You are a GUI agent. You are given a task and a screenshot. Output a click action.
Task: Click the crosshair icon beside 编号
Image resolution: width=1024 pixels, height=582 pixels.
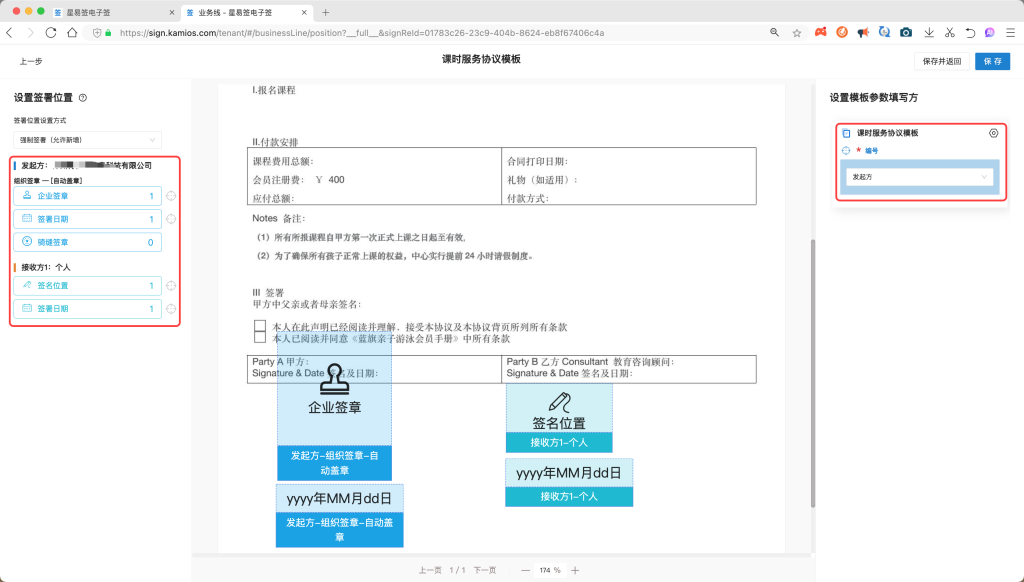coord(846,150)
